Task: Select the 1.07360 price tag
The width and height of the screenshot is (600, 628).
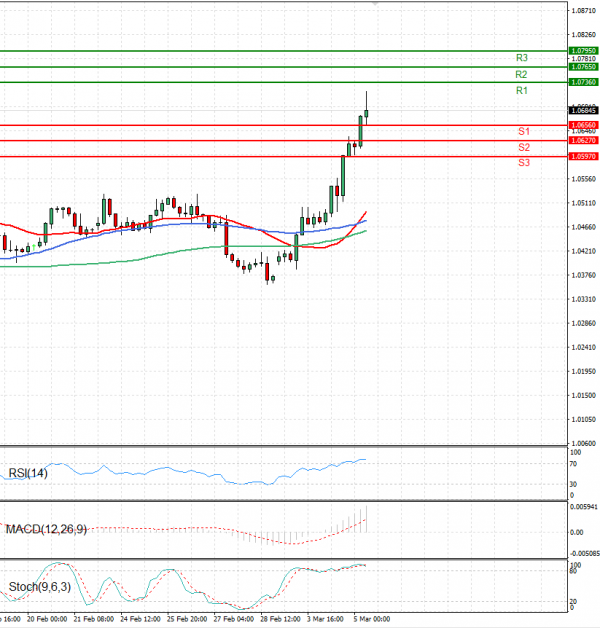Action: pos(583,82)
